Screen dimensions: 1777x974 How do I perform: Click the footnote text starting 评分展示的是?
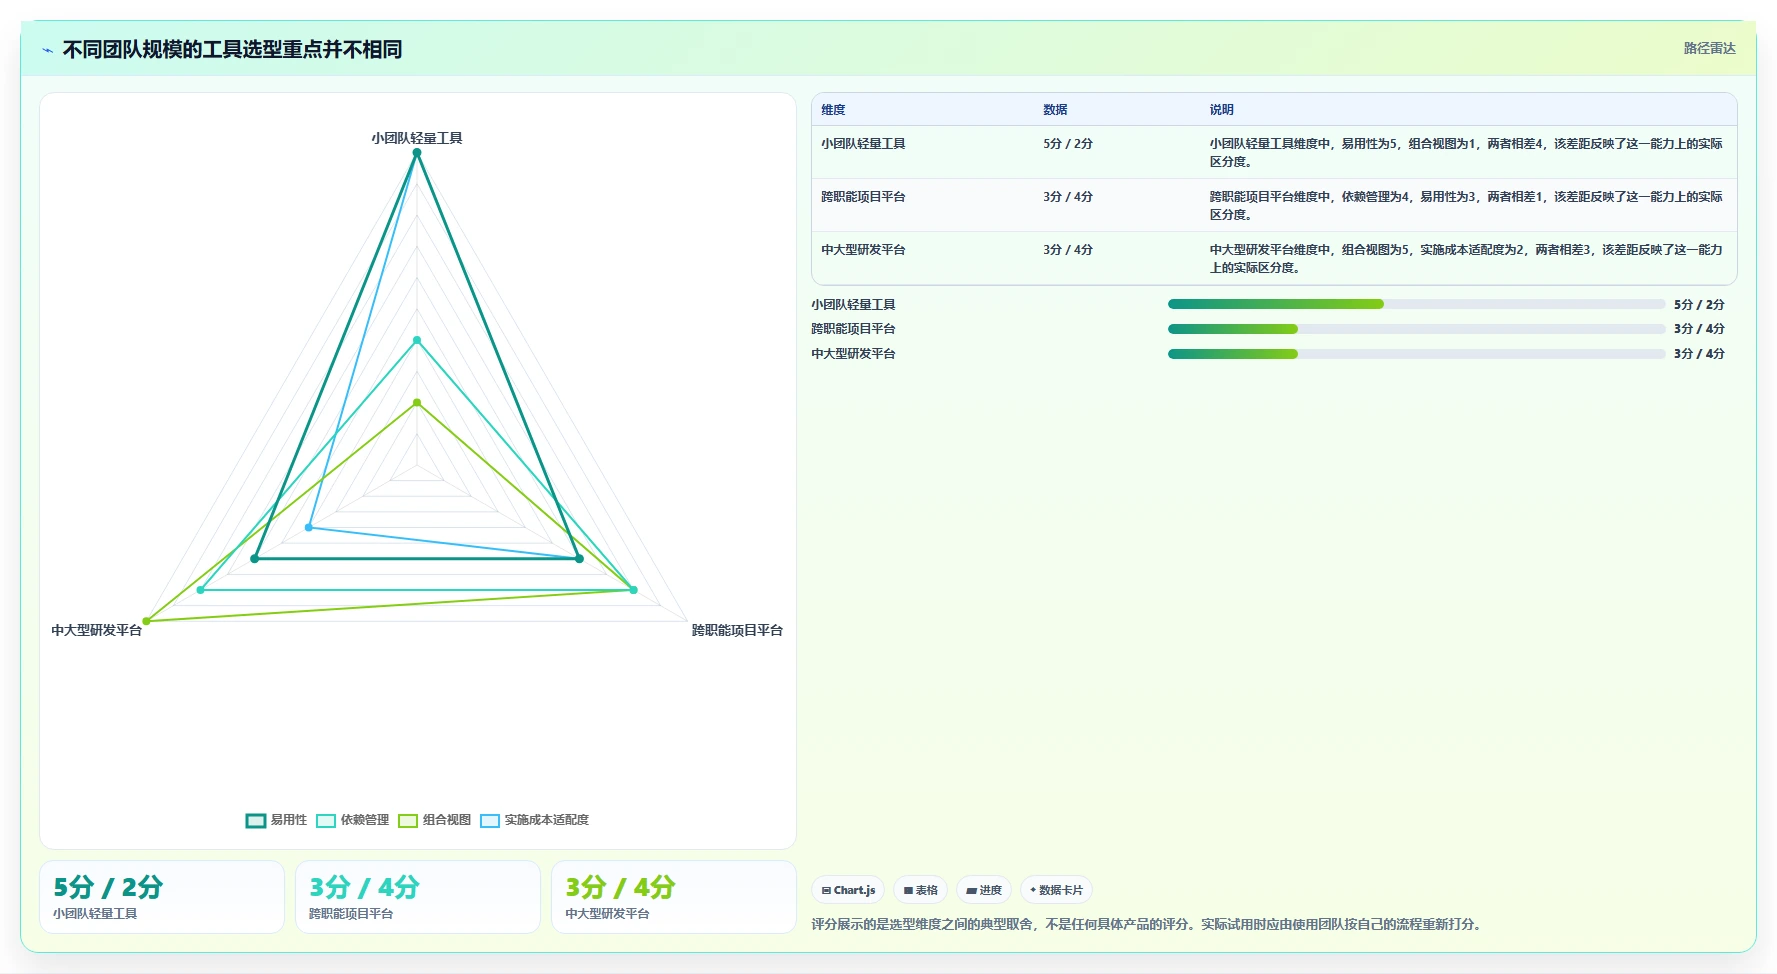1148,924
